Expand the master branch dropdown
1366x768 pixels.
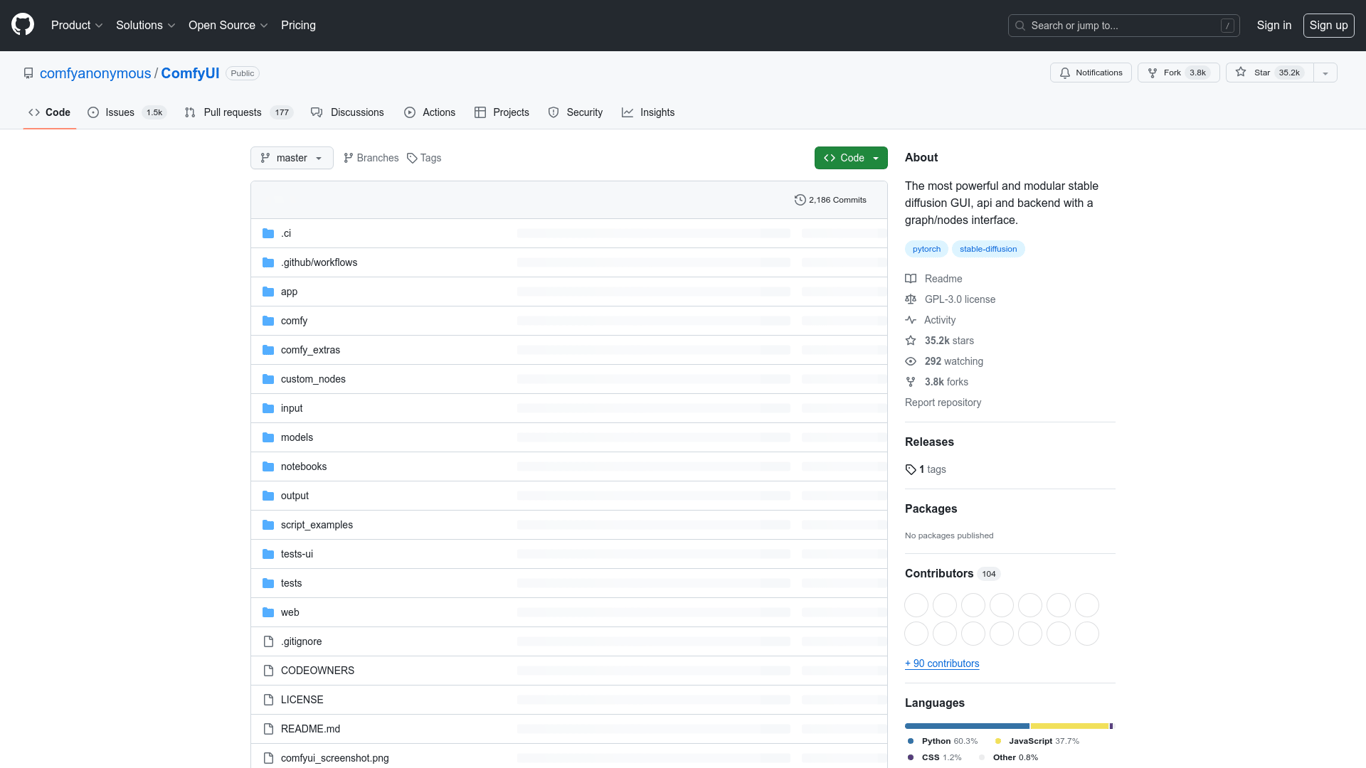point(292,158)
